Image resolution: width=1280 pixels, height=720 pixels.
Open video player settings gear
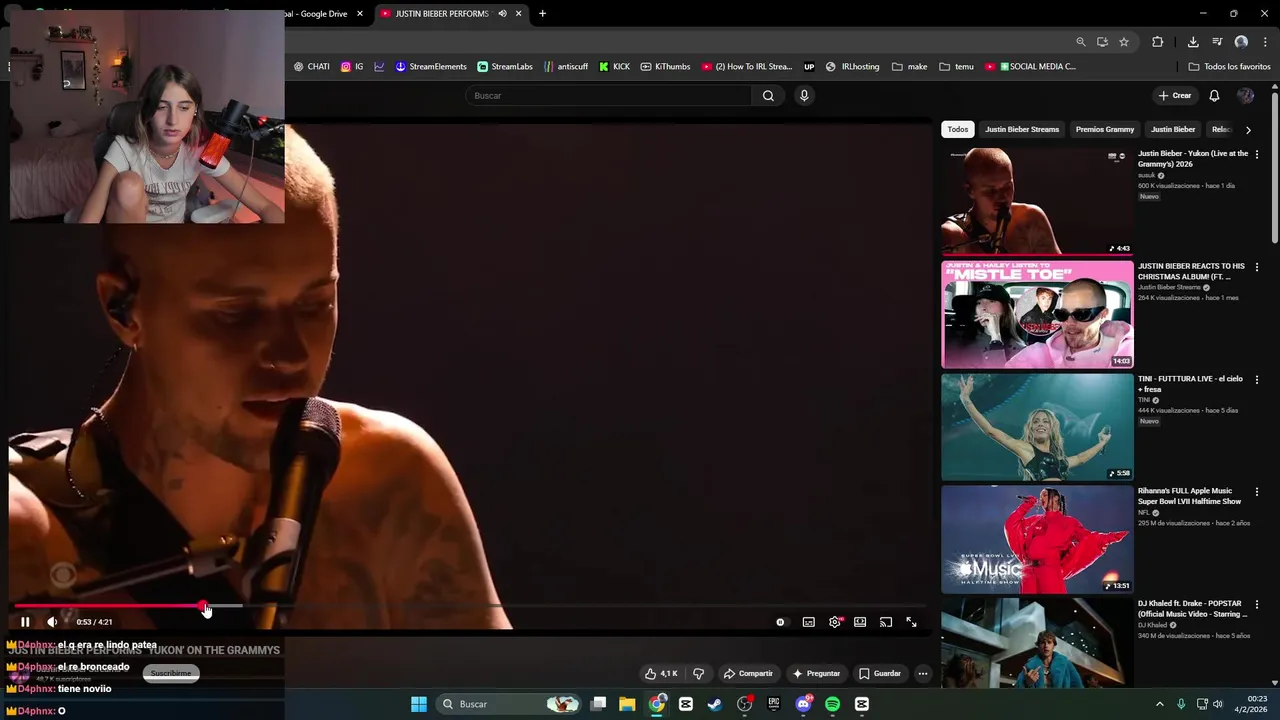pos(835,622)
